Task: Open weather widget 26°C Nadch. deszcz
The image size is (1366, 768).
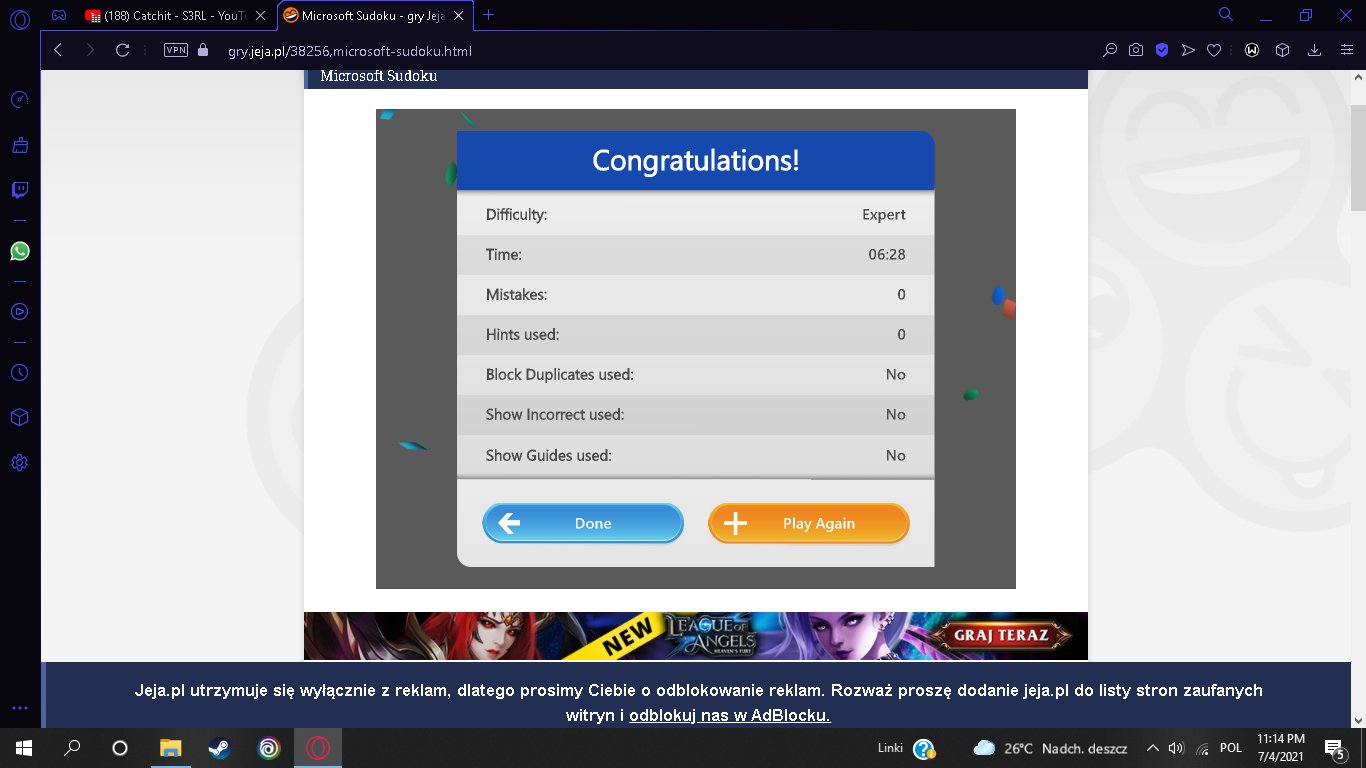Action: tap(1050, 748)
